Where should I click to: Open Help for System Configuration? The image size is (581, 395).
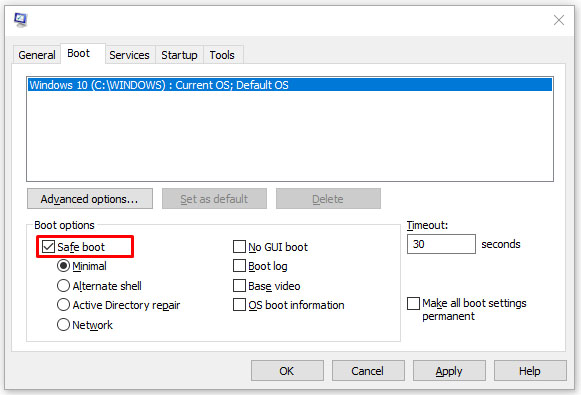tap(530, 371)
